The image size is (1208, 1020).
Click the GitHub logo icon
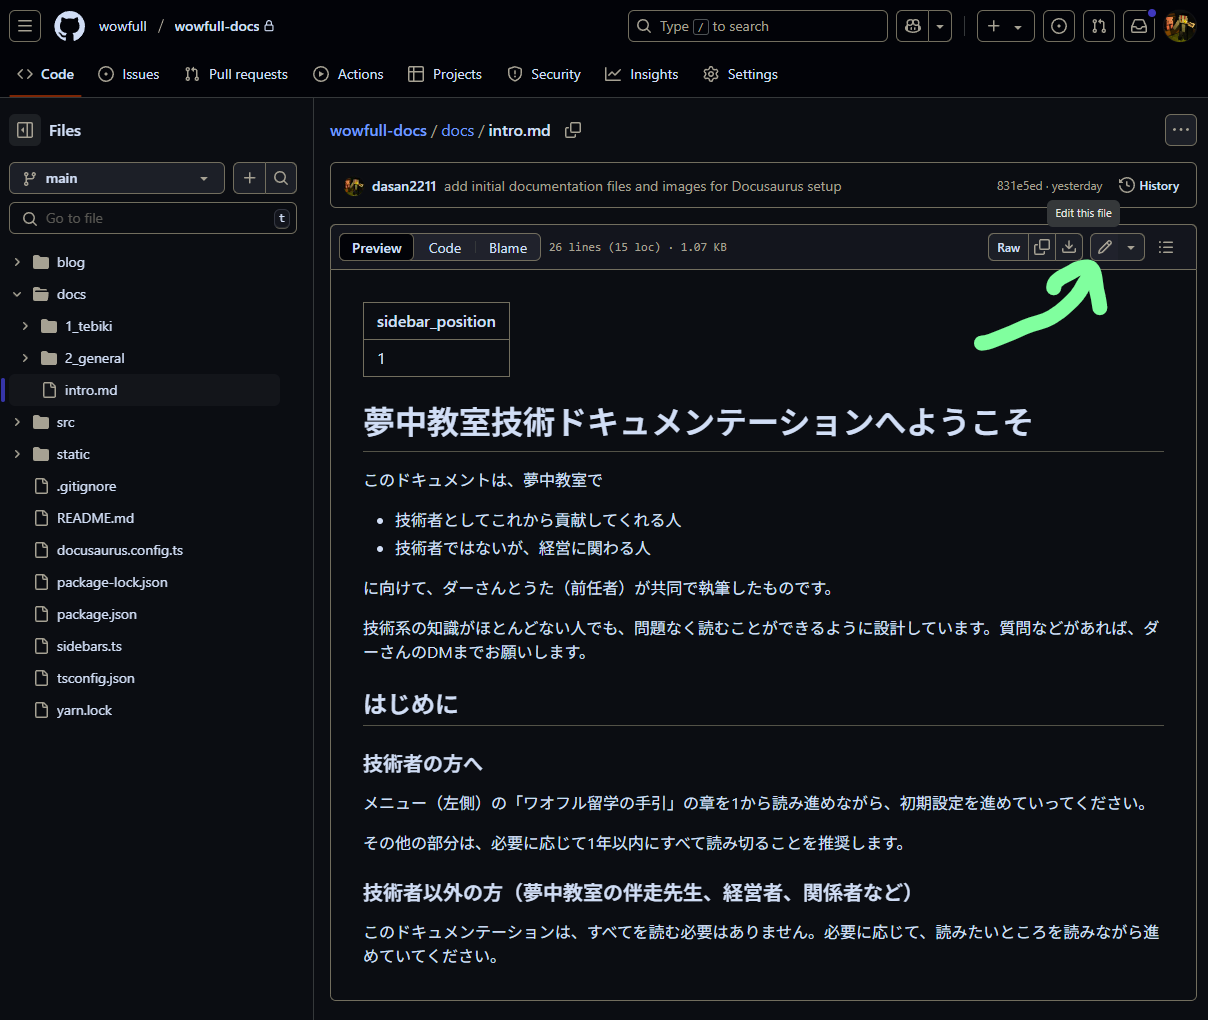click(x=68, y=25)
